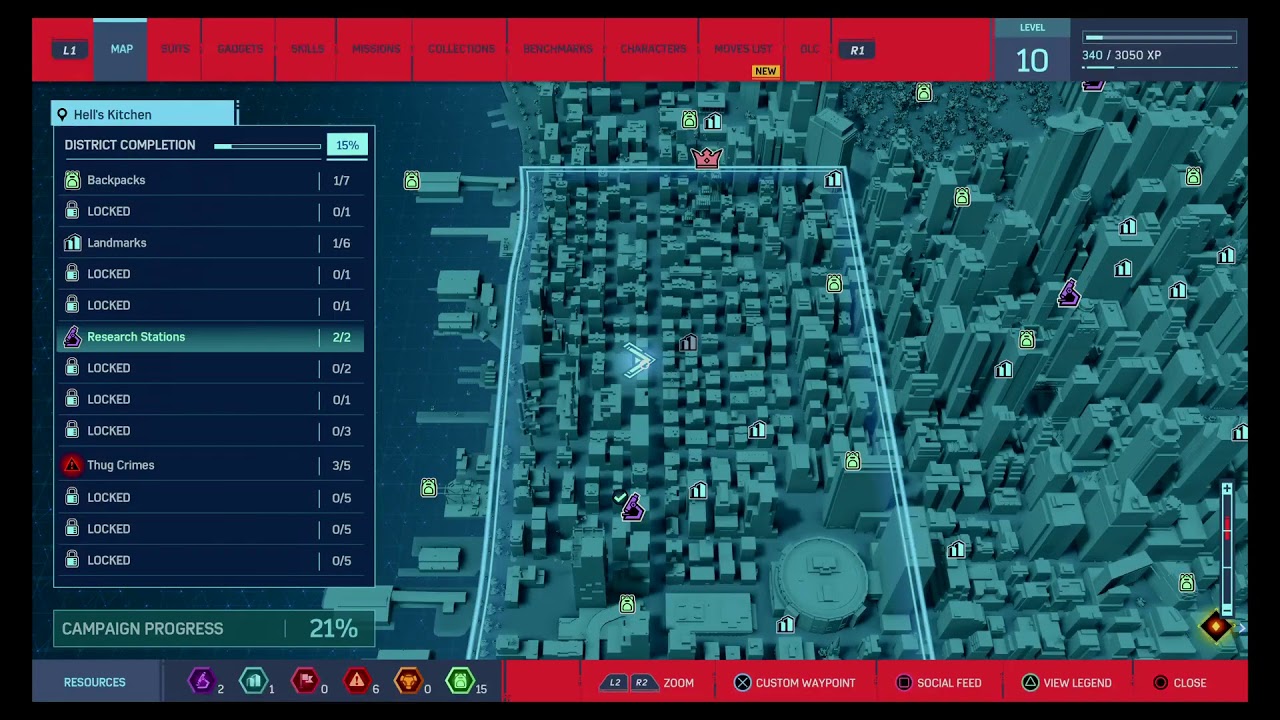Select the LOCKED row showing 0/2
This screenshot has width=1280, height=720.
[210, 368]
